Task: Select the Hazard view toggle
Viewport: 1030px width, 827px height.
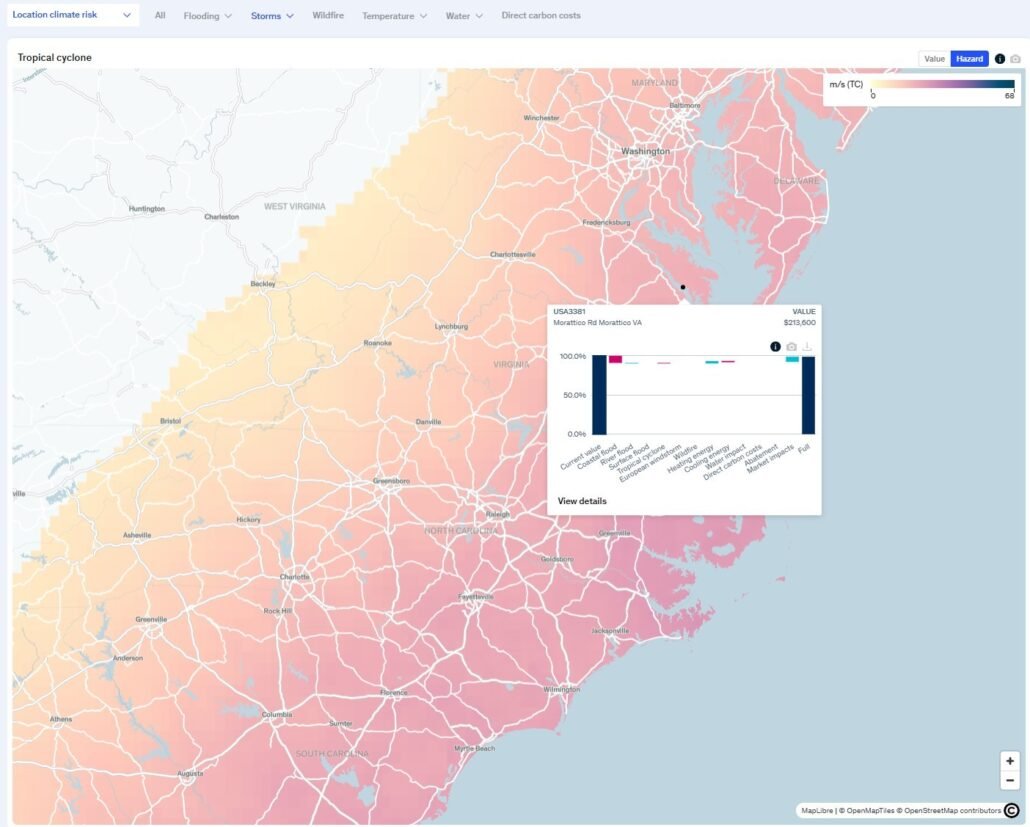Action: [969, 59]
